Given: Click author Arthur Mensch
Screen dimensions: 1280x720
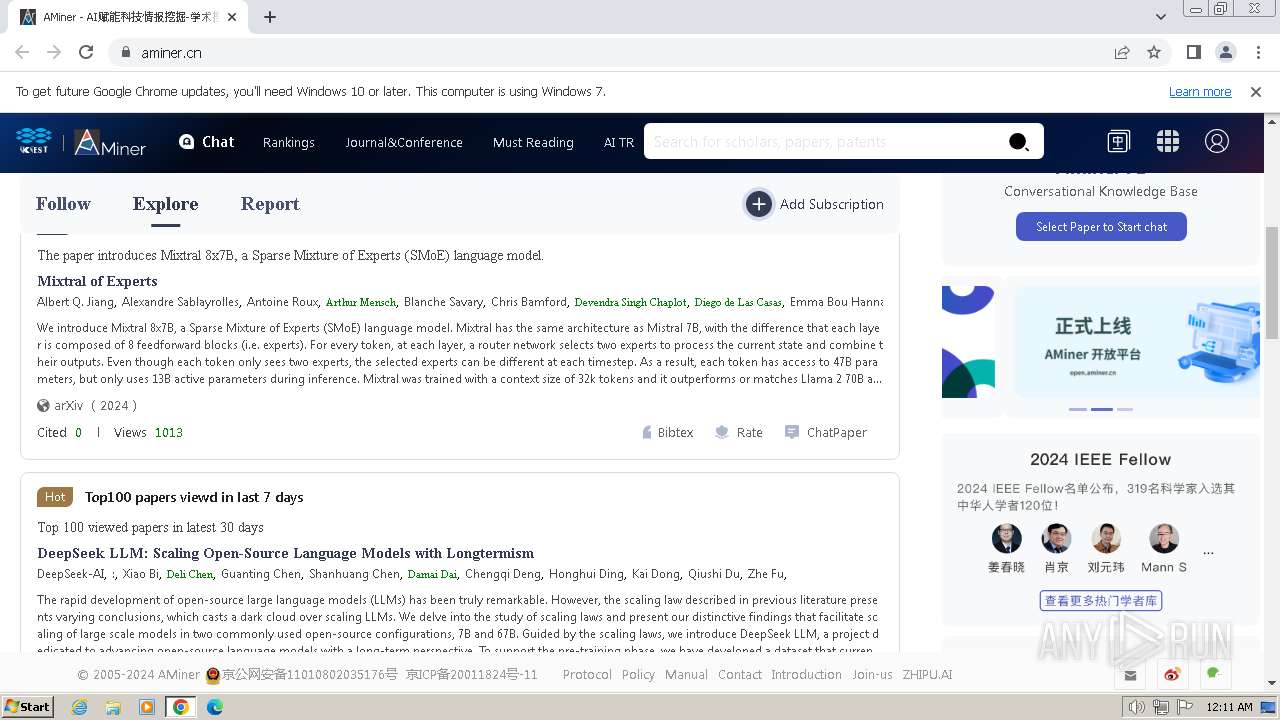Looking at the screenshot, I should 361,302.
